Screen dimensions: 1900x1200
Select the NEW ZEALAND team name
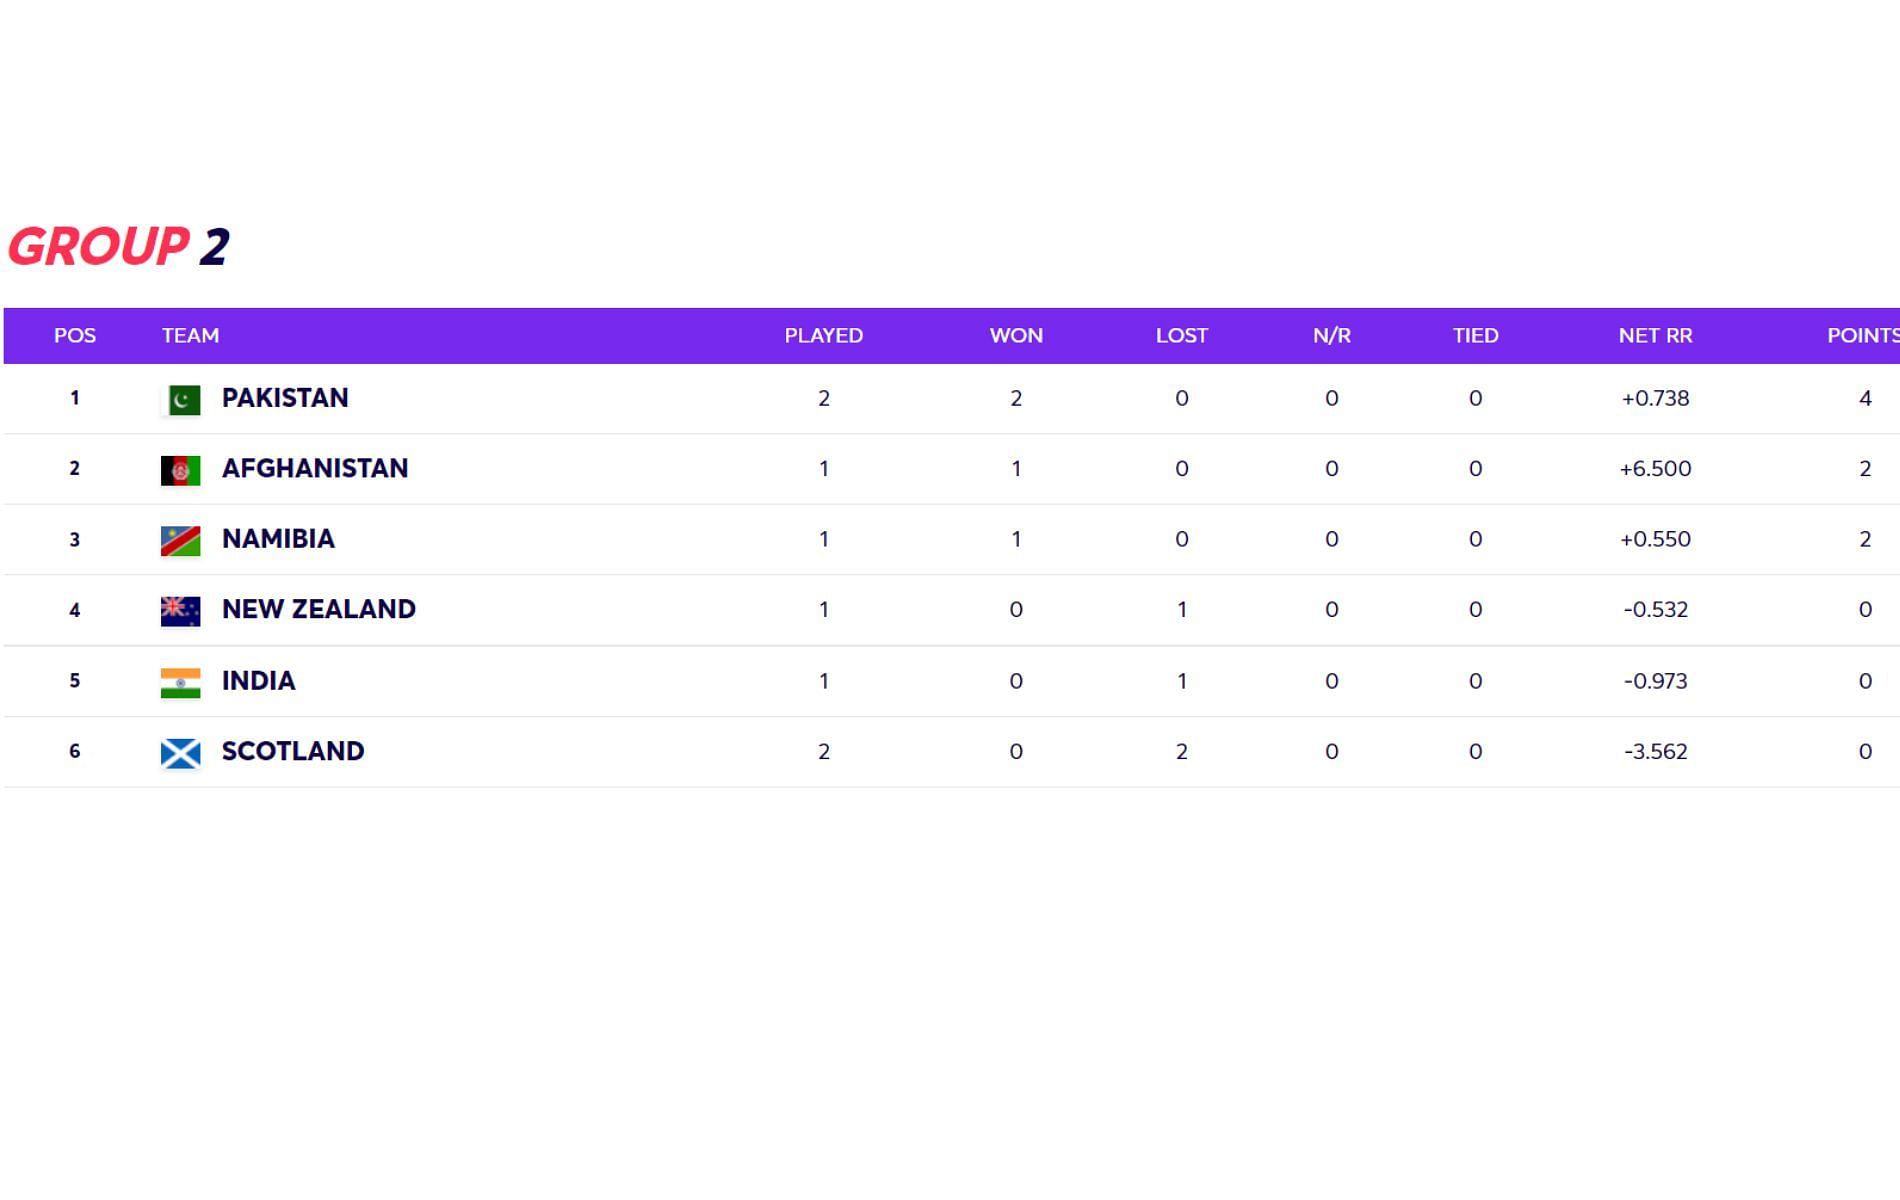319,609
